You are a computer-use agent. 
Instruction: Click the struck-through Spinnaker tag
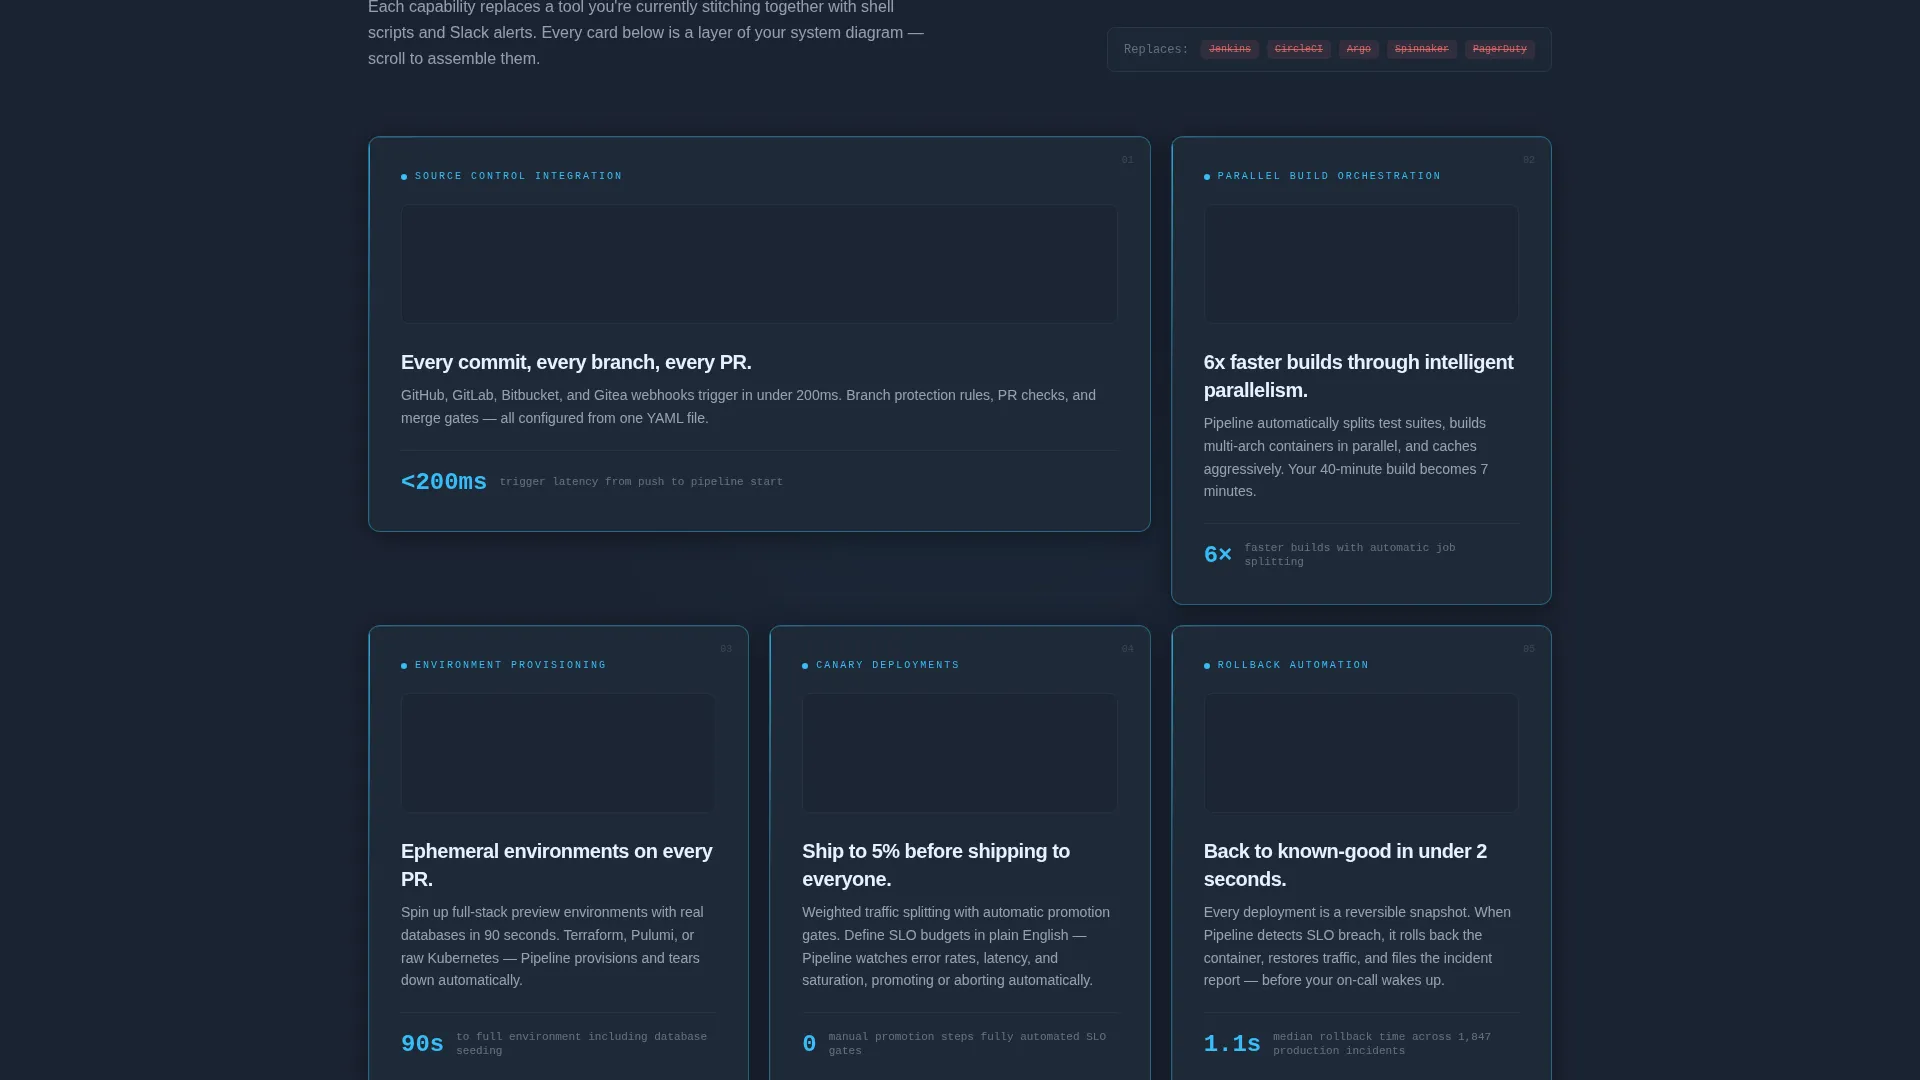[x=1421, y=49]
